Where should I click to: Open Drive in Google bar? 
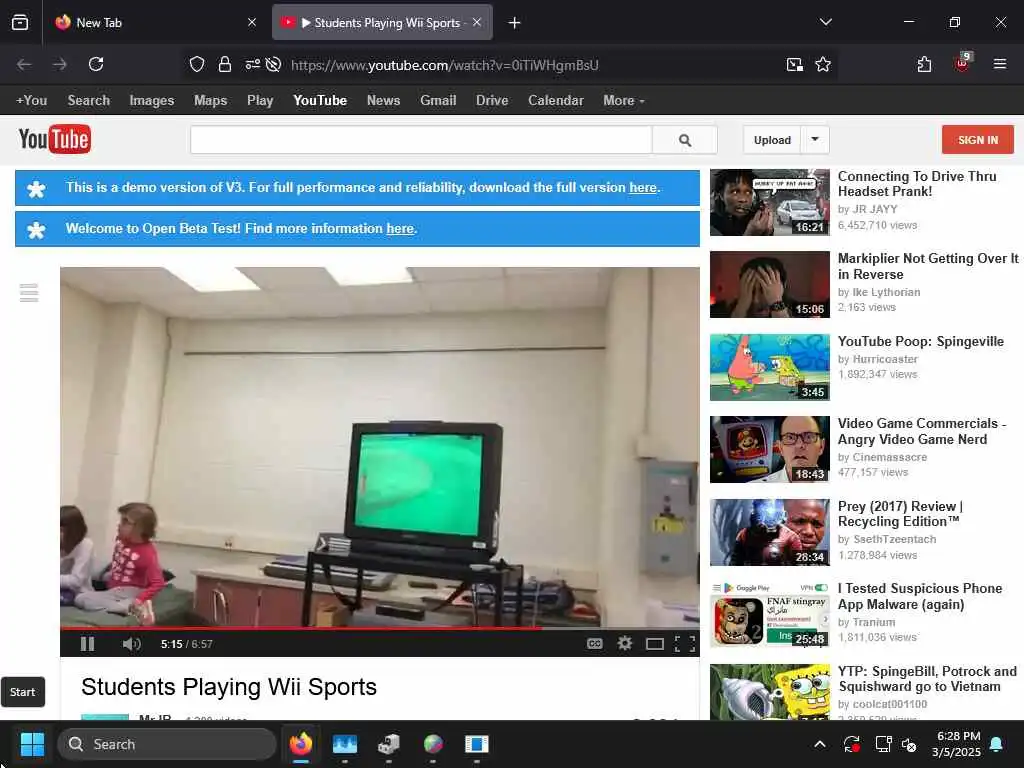coord(492,101)
